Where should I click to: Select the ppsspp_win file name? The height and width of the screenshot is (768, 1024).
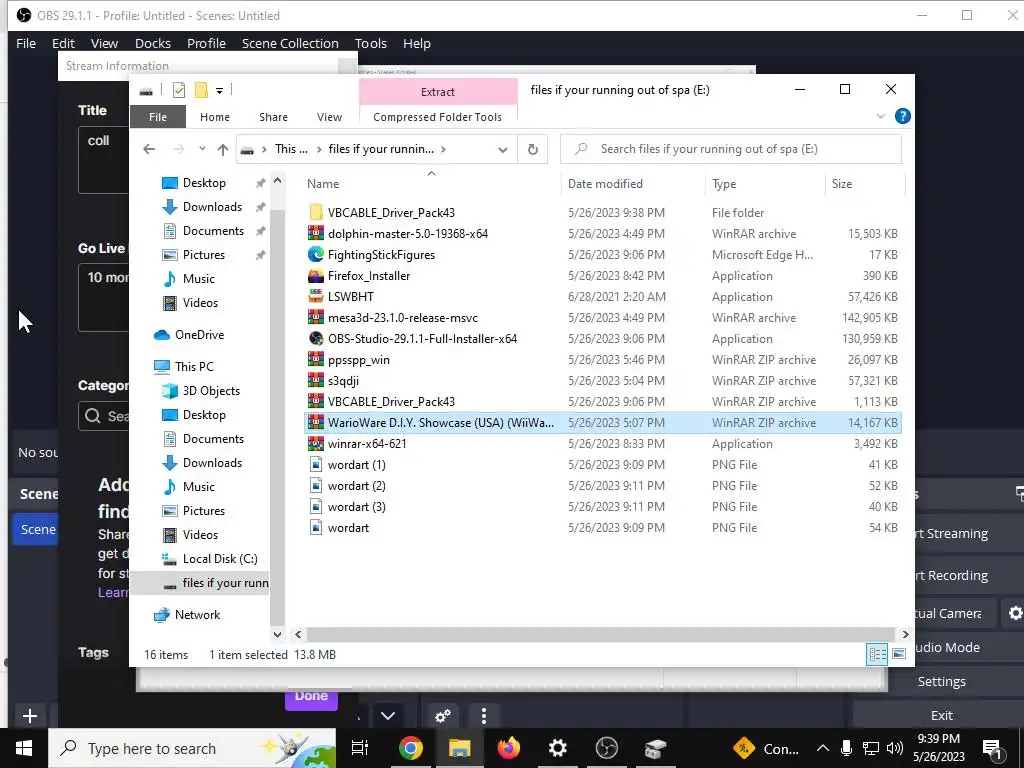click(x=359, y=360)
